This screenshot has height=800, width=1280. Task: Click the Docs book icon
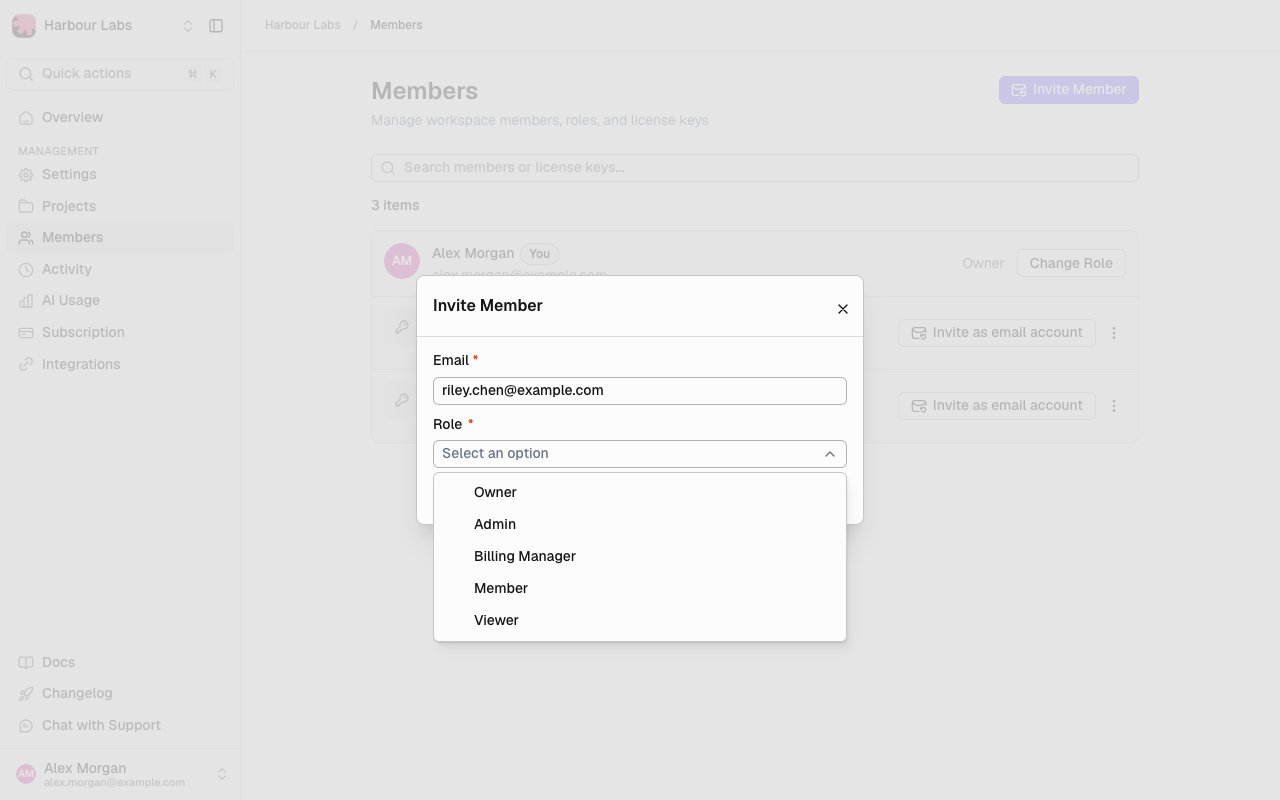26,662
